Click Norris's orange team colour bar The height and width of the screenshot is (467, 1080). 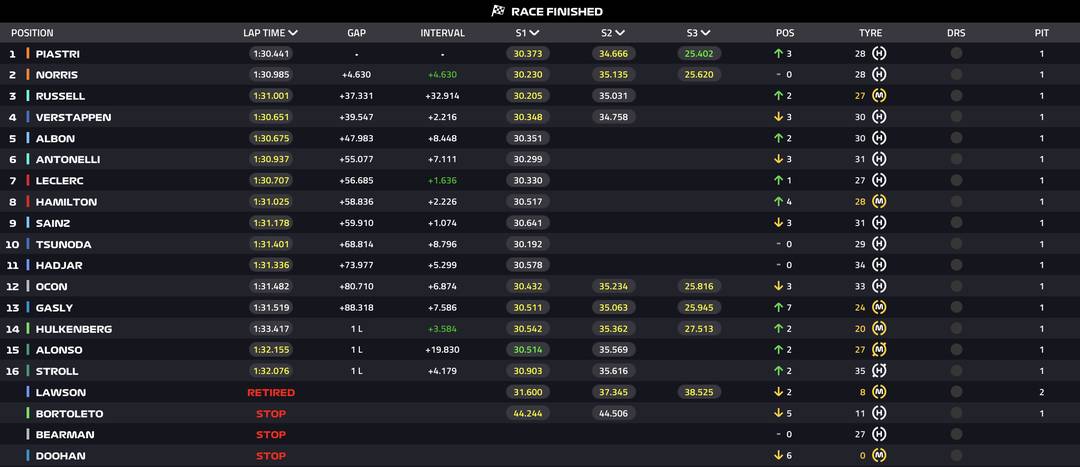[28, 74]
